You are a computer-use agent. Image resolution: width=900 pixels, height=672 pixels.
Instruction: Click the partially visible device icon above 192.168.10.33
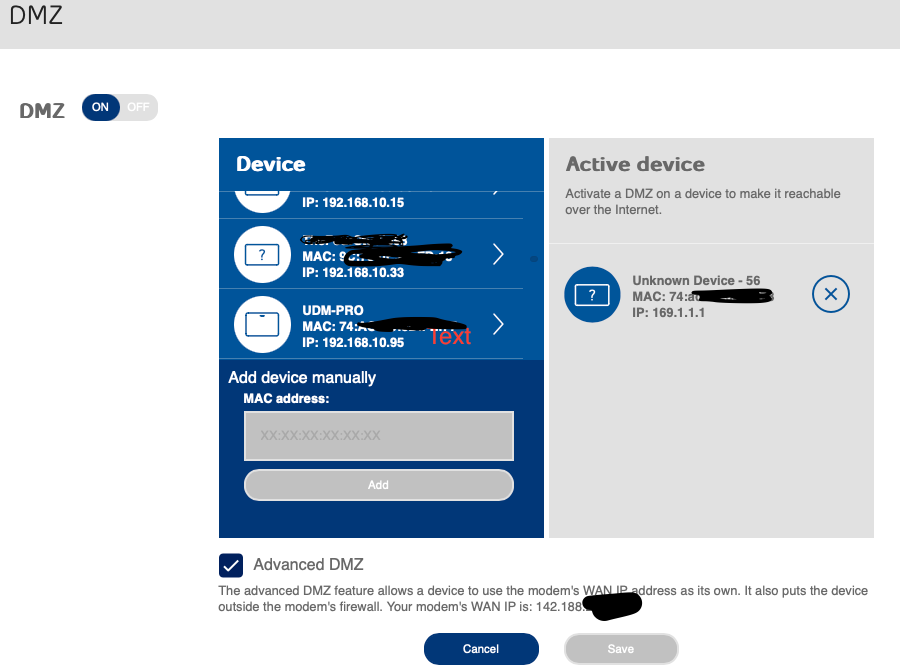click(x=262, y=190)
